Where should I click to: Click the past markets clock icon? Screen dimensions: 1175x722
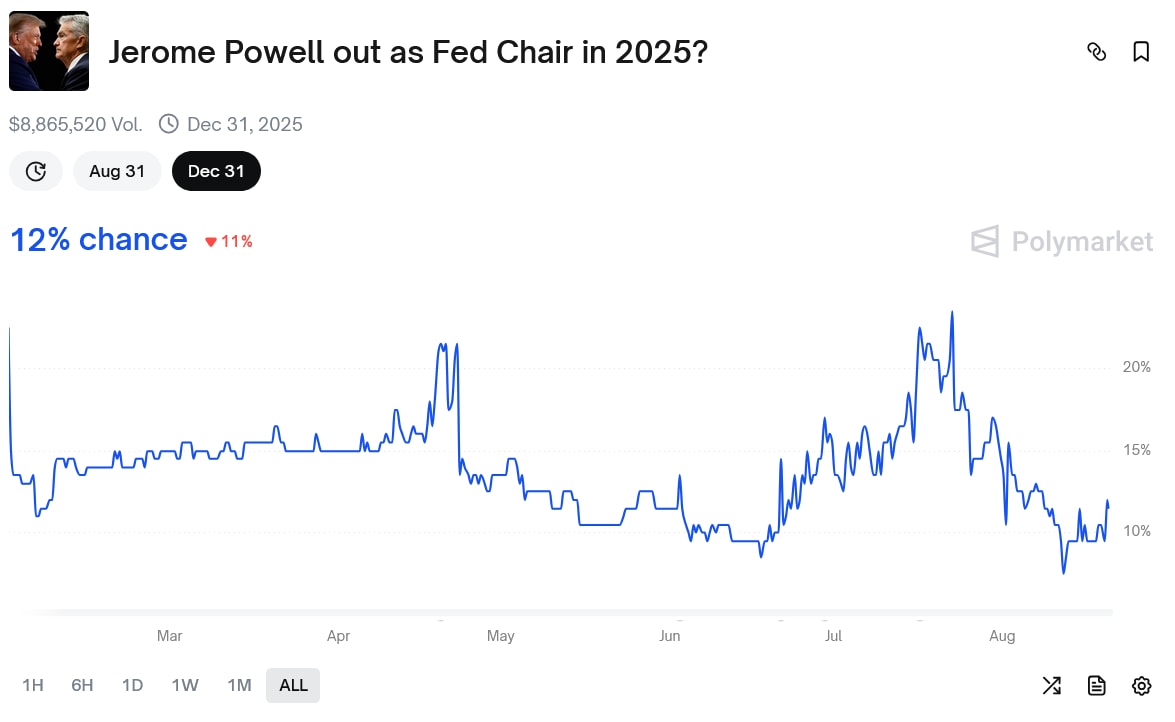point(36,171)
